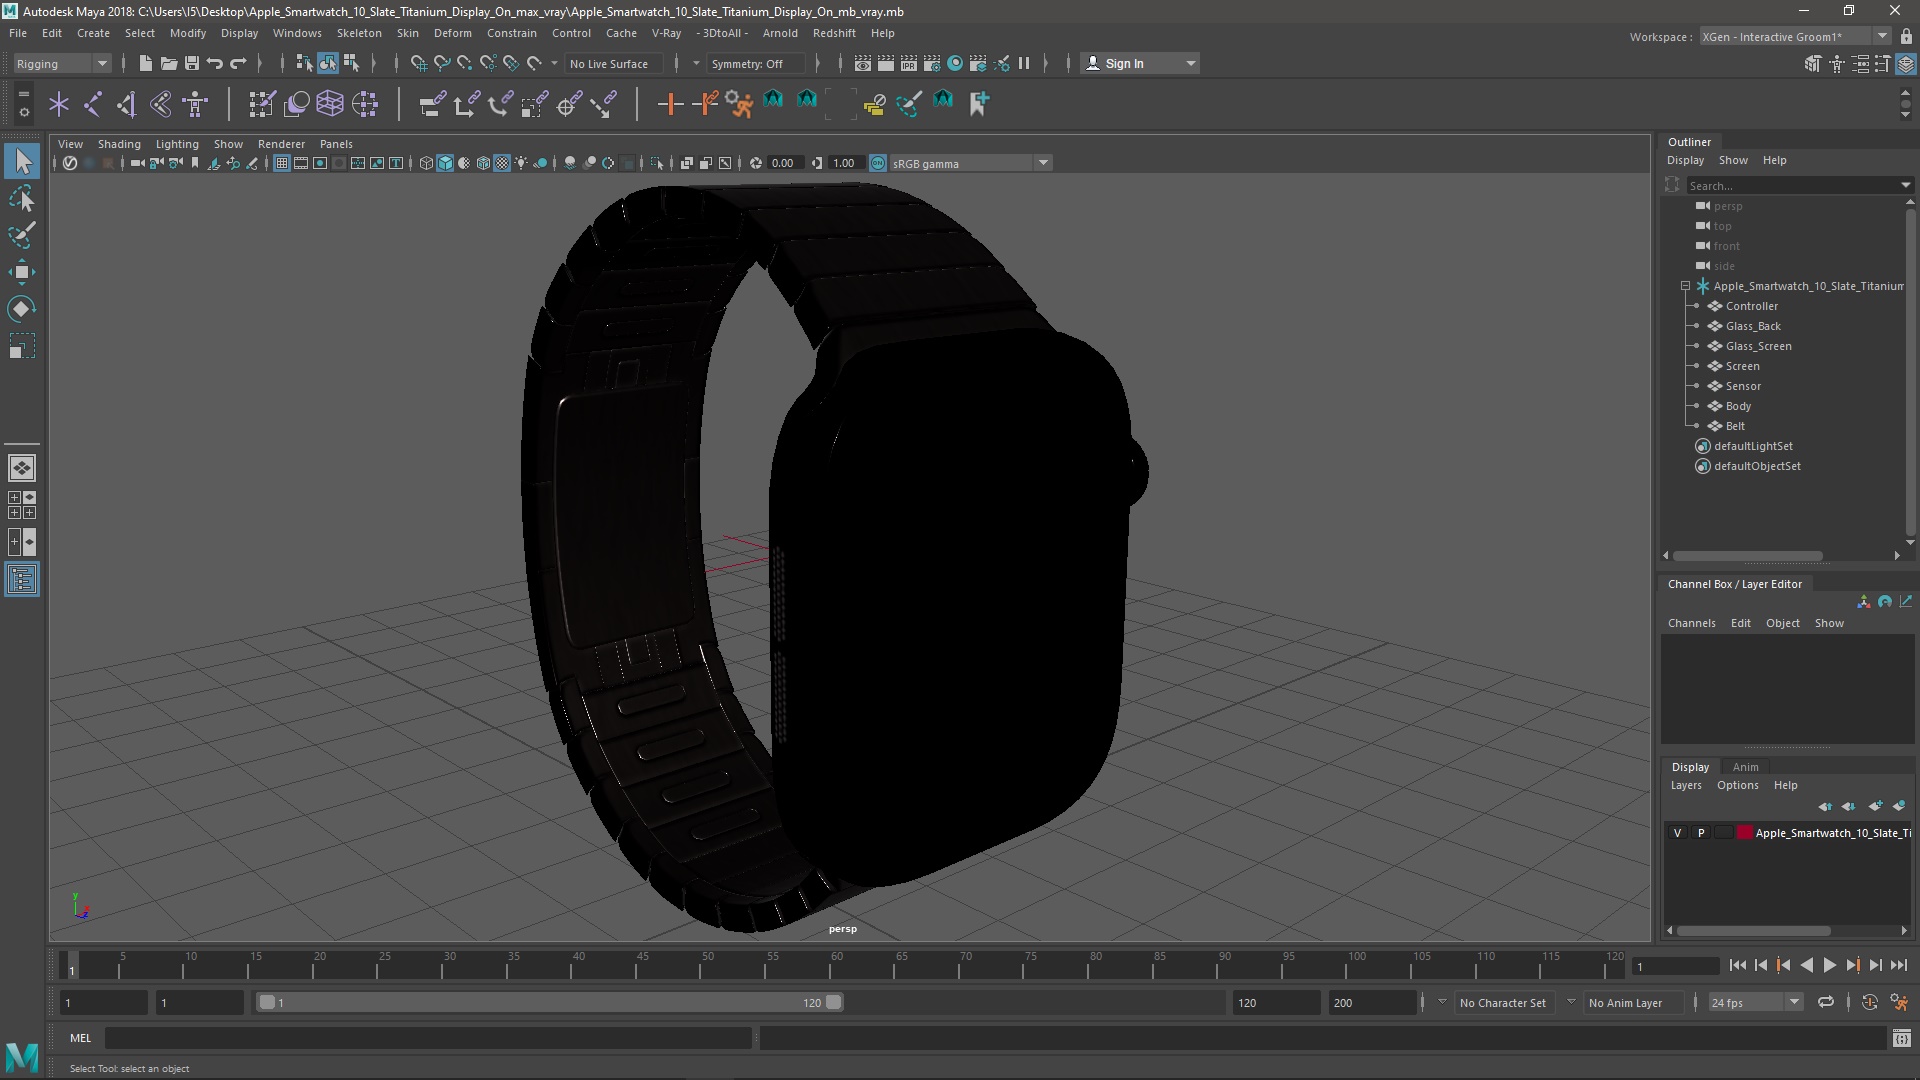Viewport: 1920px width, 1080px height.
Task: Toggle the sRGB gamma color management icon
Action: [x=877, y=163]
